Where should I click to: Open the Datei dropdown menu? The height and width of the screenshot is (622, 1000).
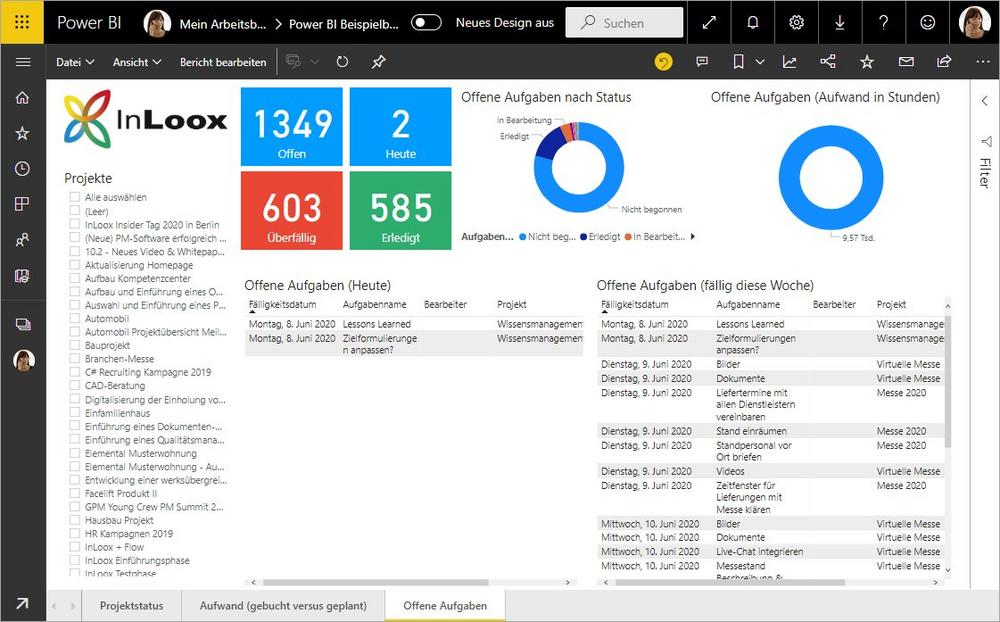tap(75, 62)
